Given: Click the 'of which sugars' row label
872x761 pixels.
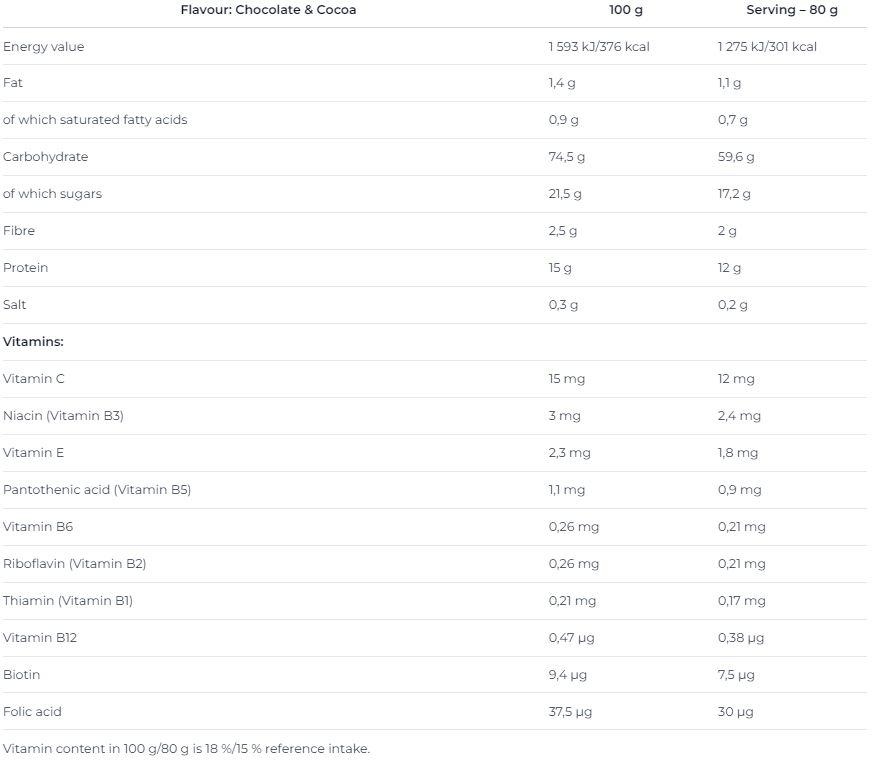Looking at the screenshot, I should (x=52, y=194).
